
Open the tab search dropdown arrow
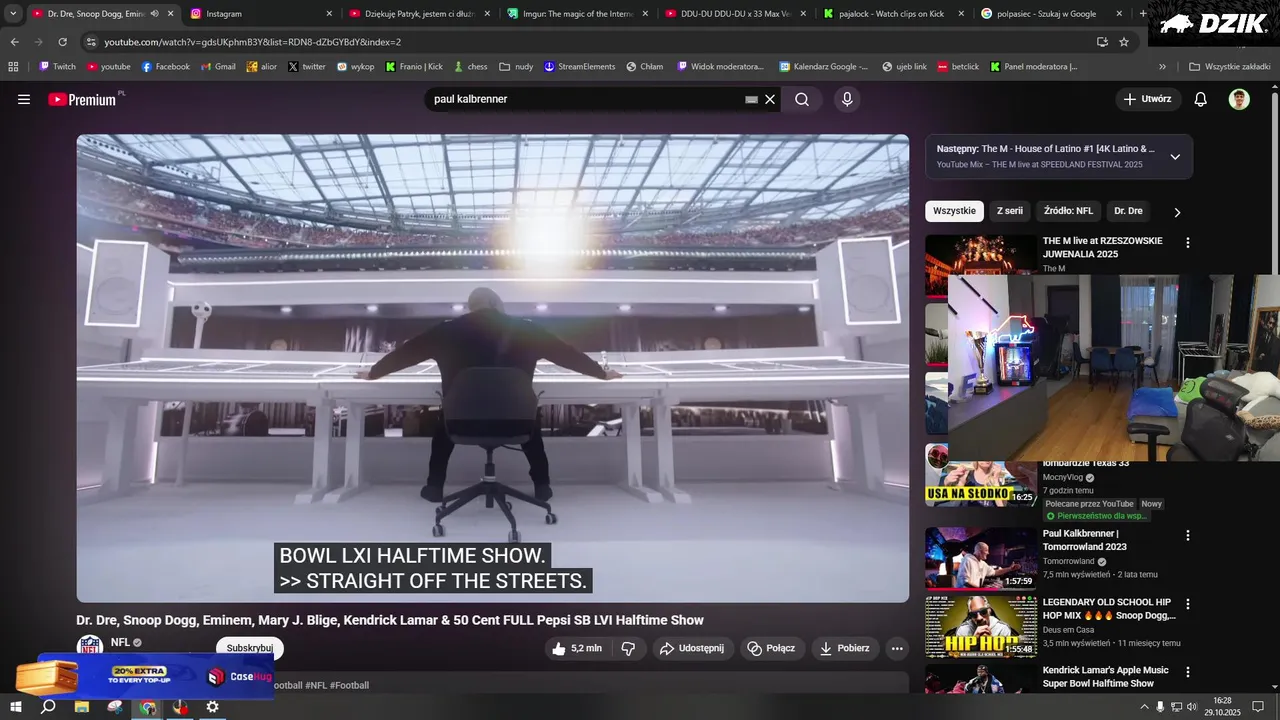coord(13,14)
